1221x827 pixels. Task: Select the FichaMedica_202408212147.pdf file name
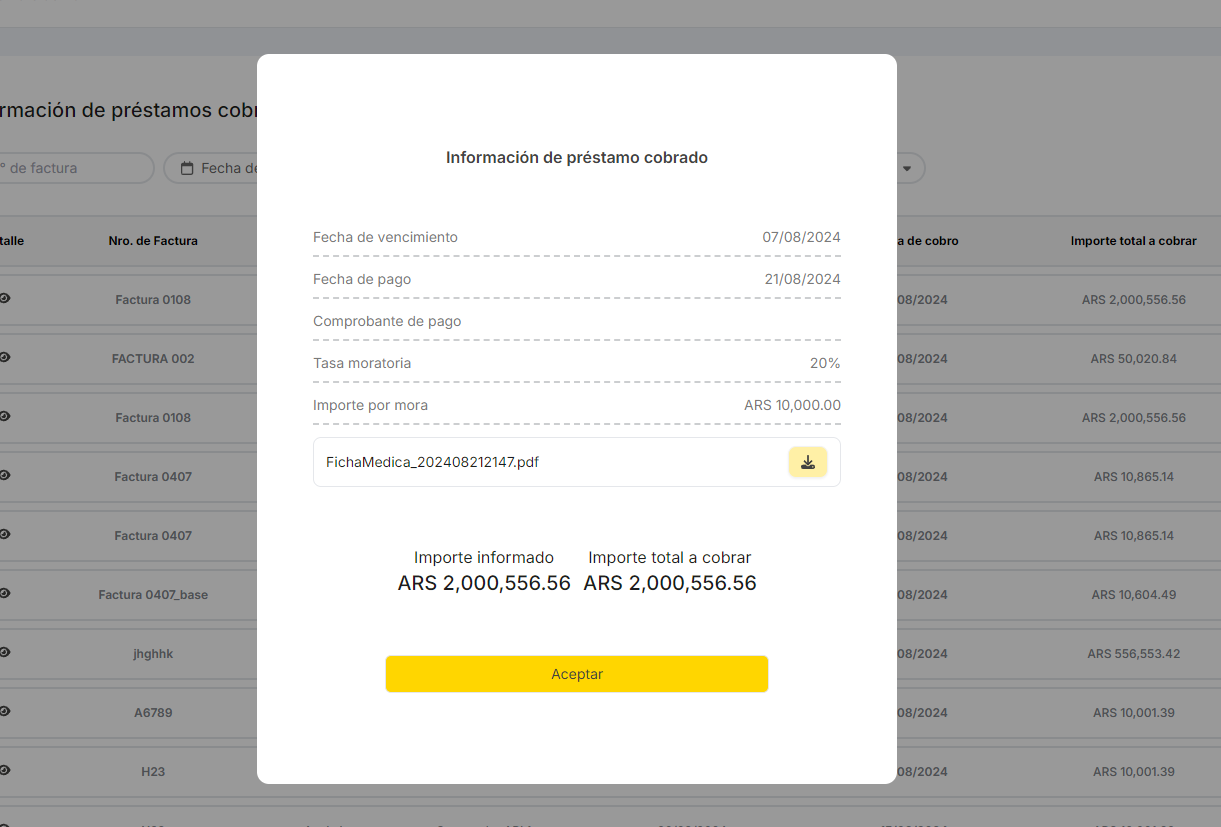click(x=432, y=462)
